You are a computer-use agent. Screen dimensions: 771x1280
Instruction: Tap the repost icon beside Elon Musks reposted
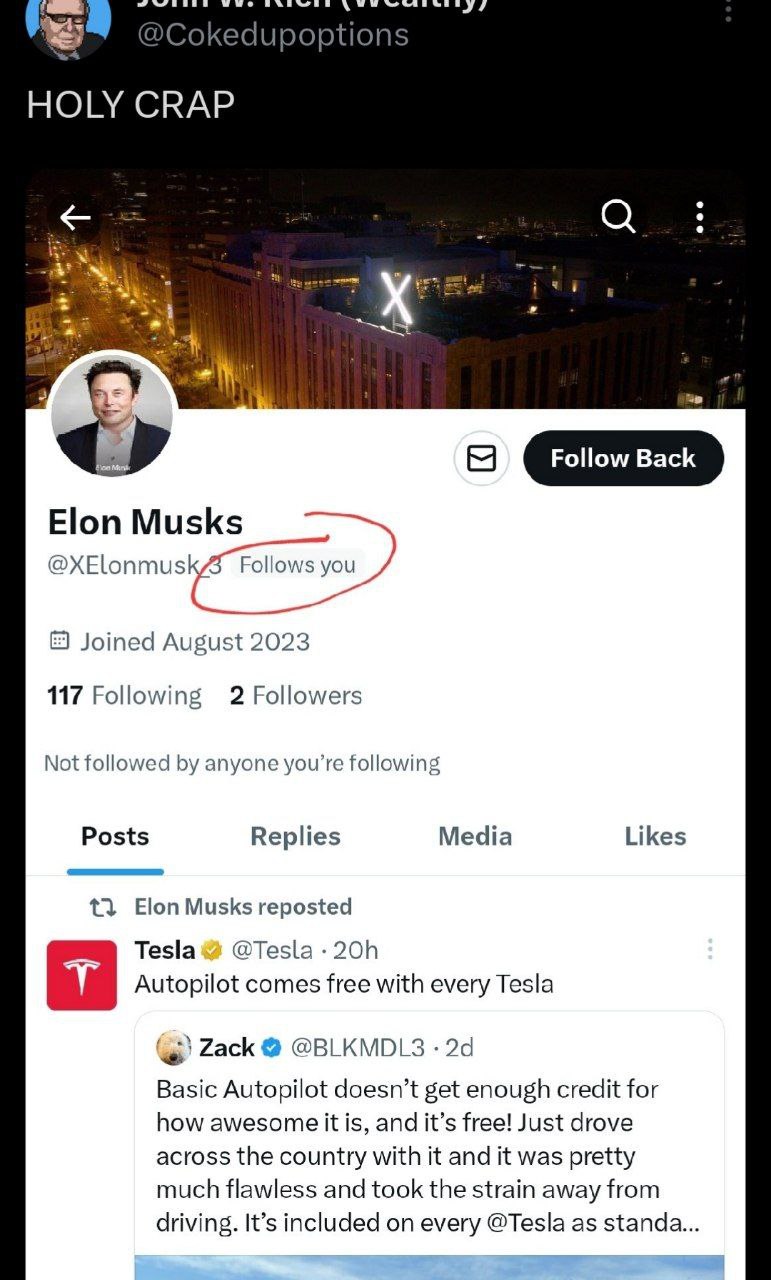[x=102, y=907]
